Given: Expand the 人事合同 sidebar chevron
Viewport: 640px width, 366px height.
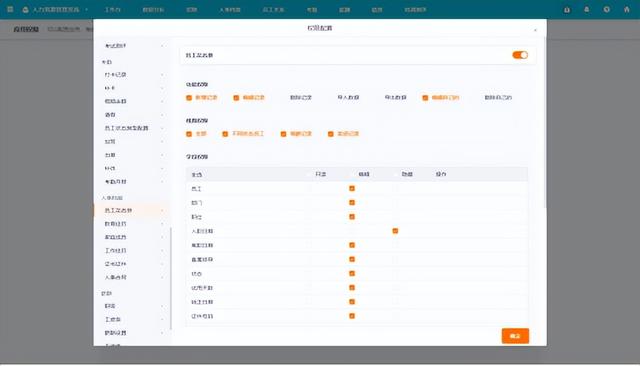Looking at the screenshot, I should click(162, 277).
